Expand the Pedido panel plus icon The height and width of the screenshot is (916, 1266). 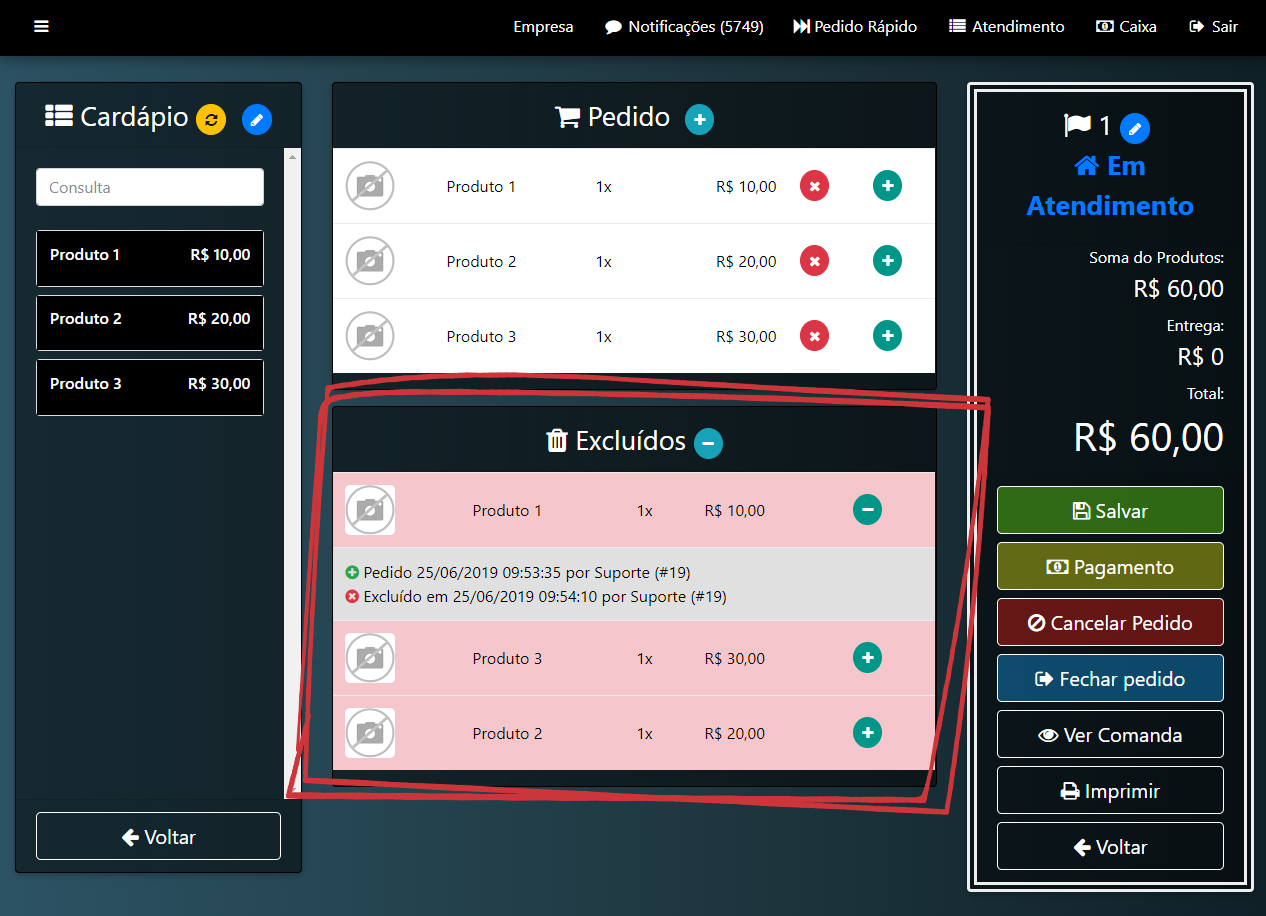coord(699,120)
